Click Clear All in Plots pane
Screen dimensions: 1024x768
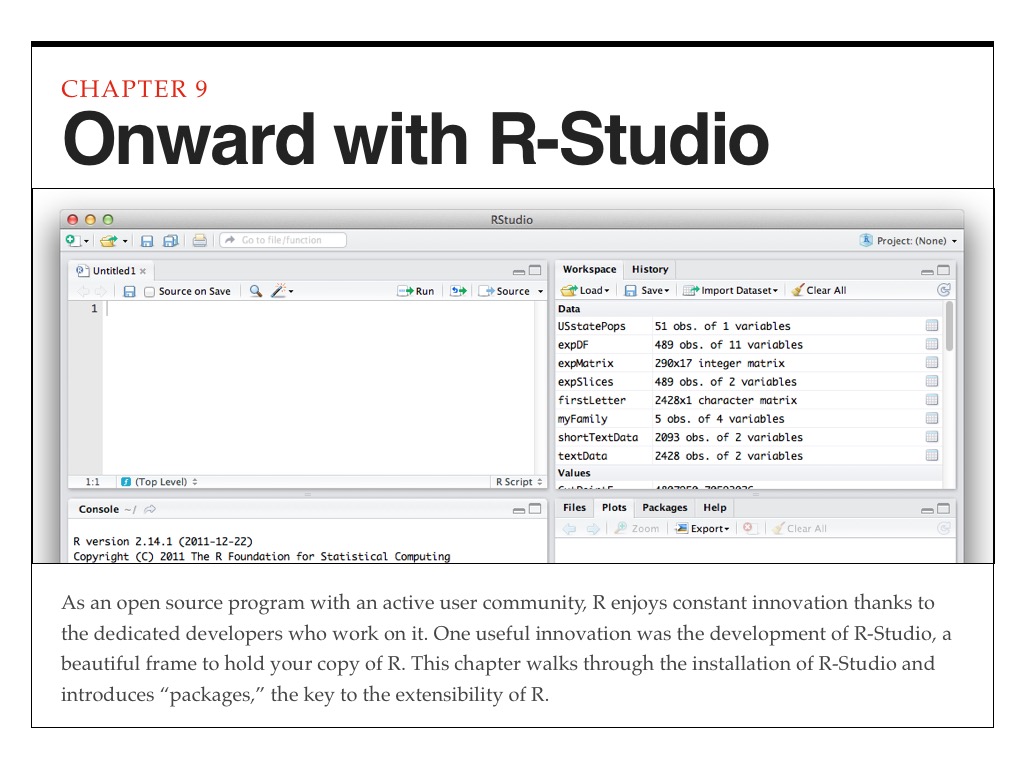[x=800, y=528]
